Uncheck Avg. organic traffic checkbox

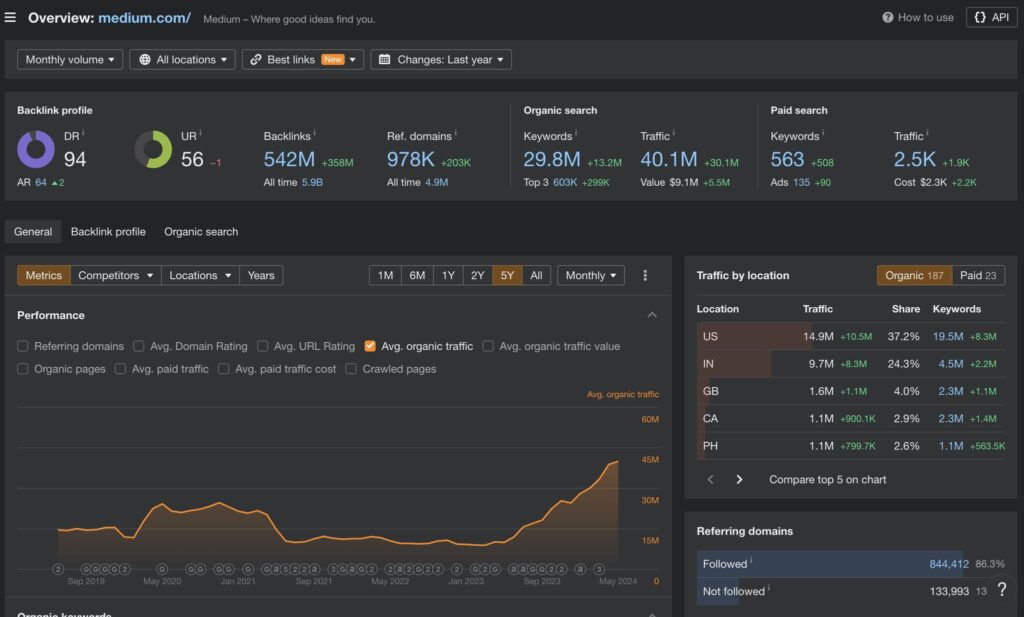coord(370,346)
